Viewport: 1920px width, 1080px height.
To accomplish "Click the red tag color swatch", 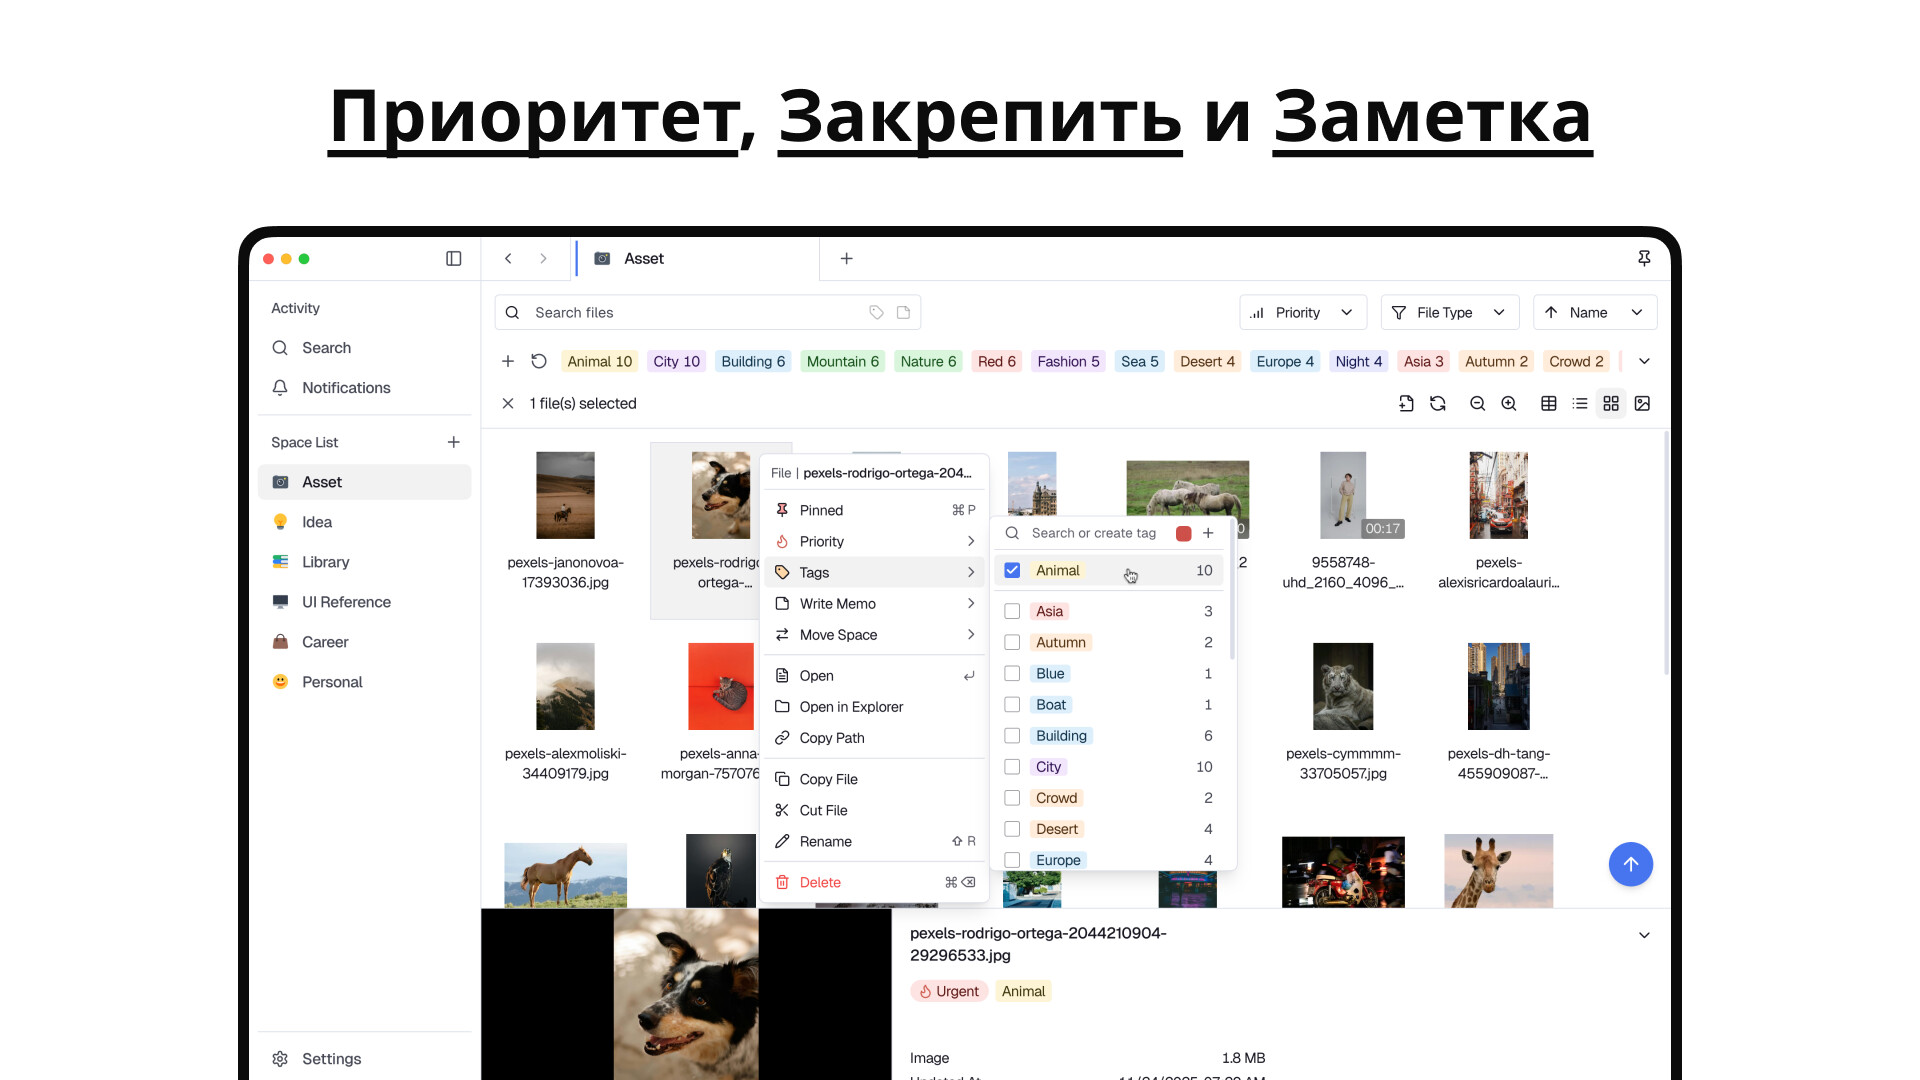I will [1183, 534].
